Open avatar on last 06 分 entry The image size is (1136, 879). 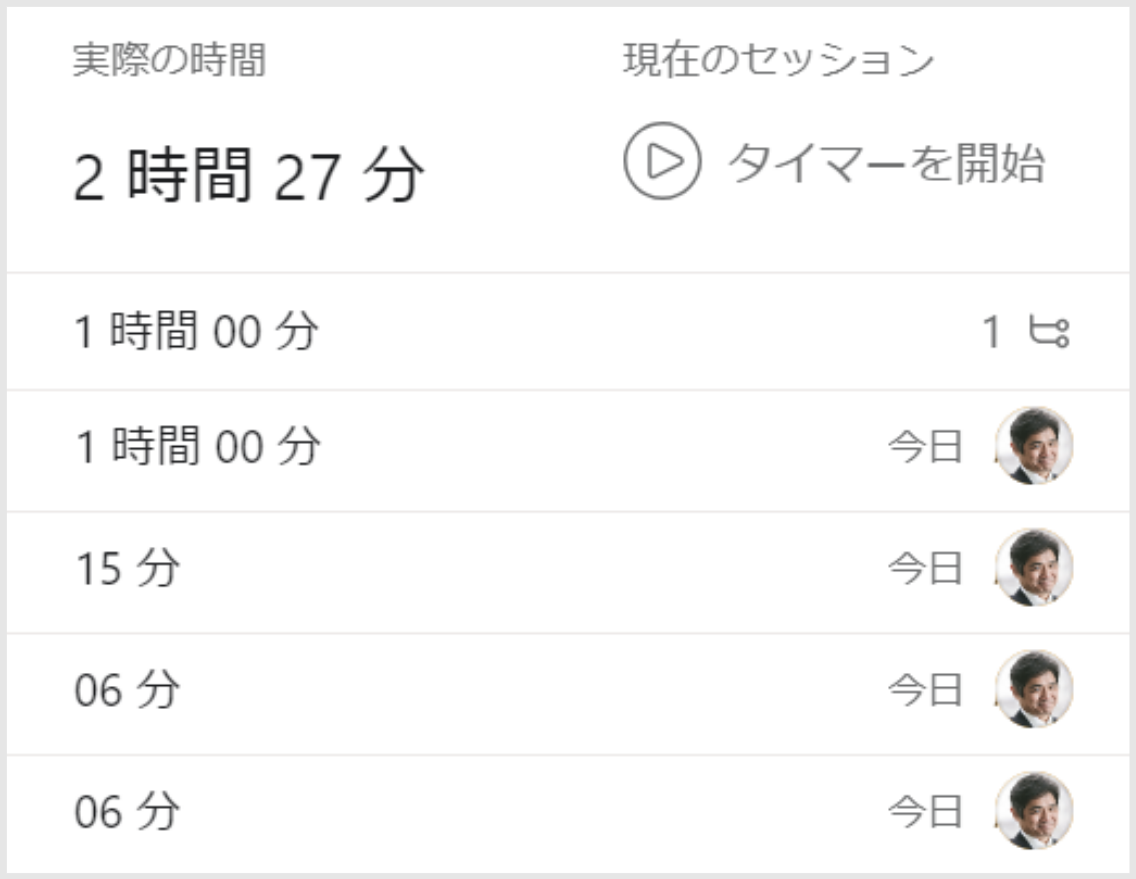click(x=1034, y=811)
